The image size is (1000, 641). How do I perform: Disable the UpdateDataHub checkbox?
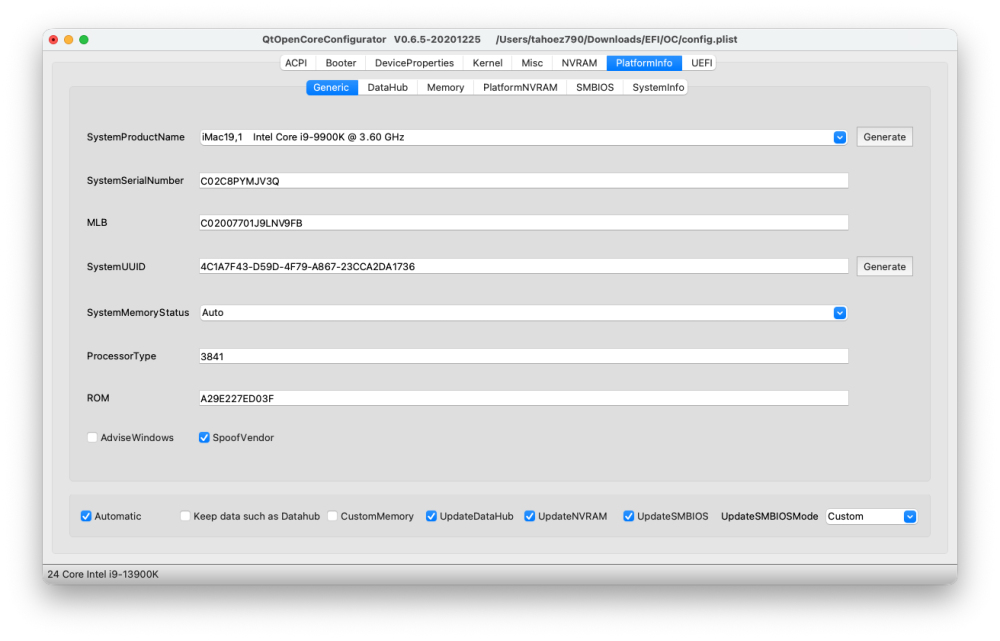click(431, 516)
